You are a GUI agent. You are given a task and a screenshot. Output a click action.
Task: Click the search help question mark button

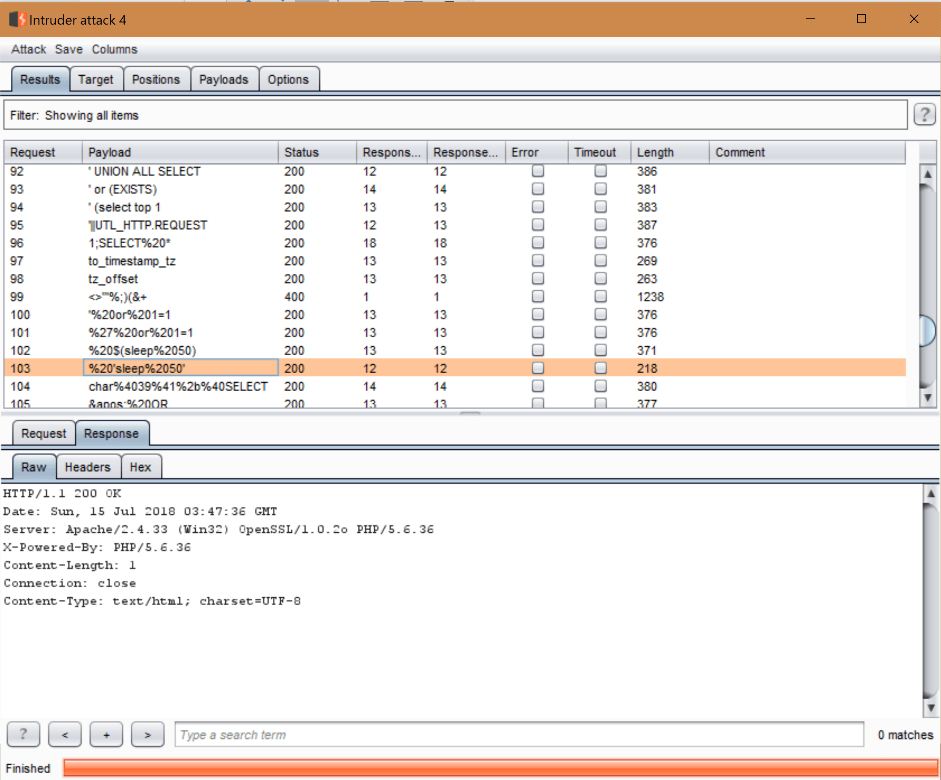pyautogui.click(x=23, y=735)
